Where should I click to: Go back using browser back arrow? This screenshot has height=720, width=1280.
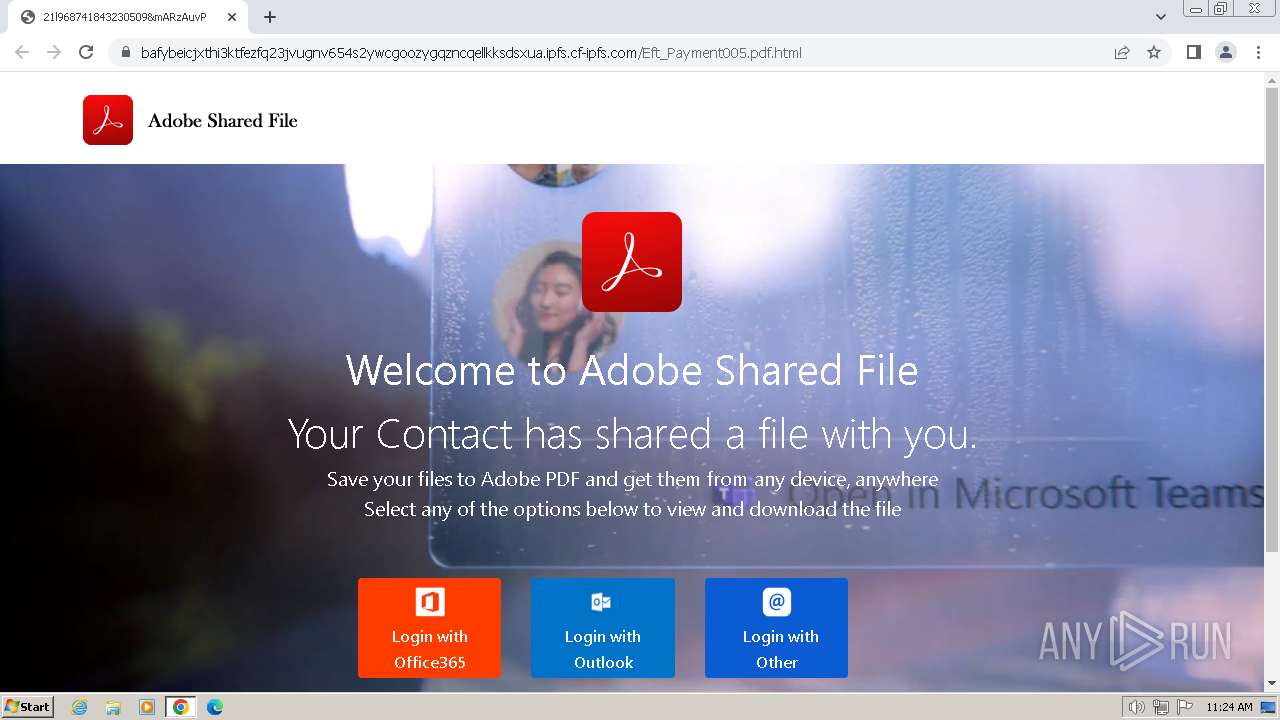[x=22, y=52]
